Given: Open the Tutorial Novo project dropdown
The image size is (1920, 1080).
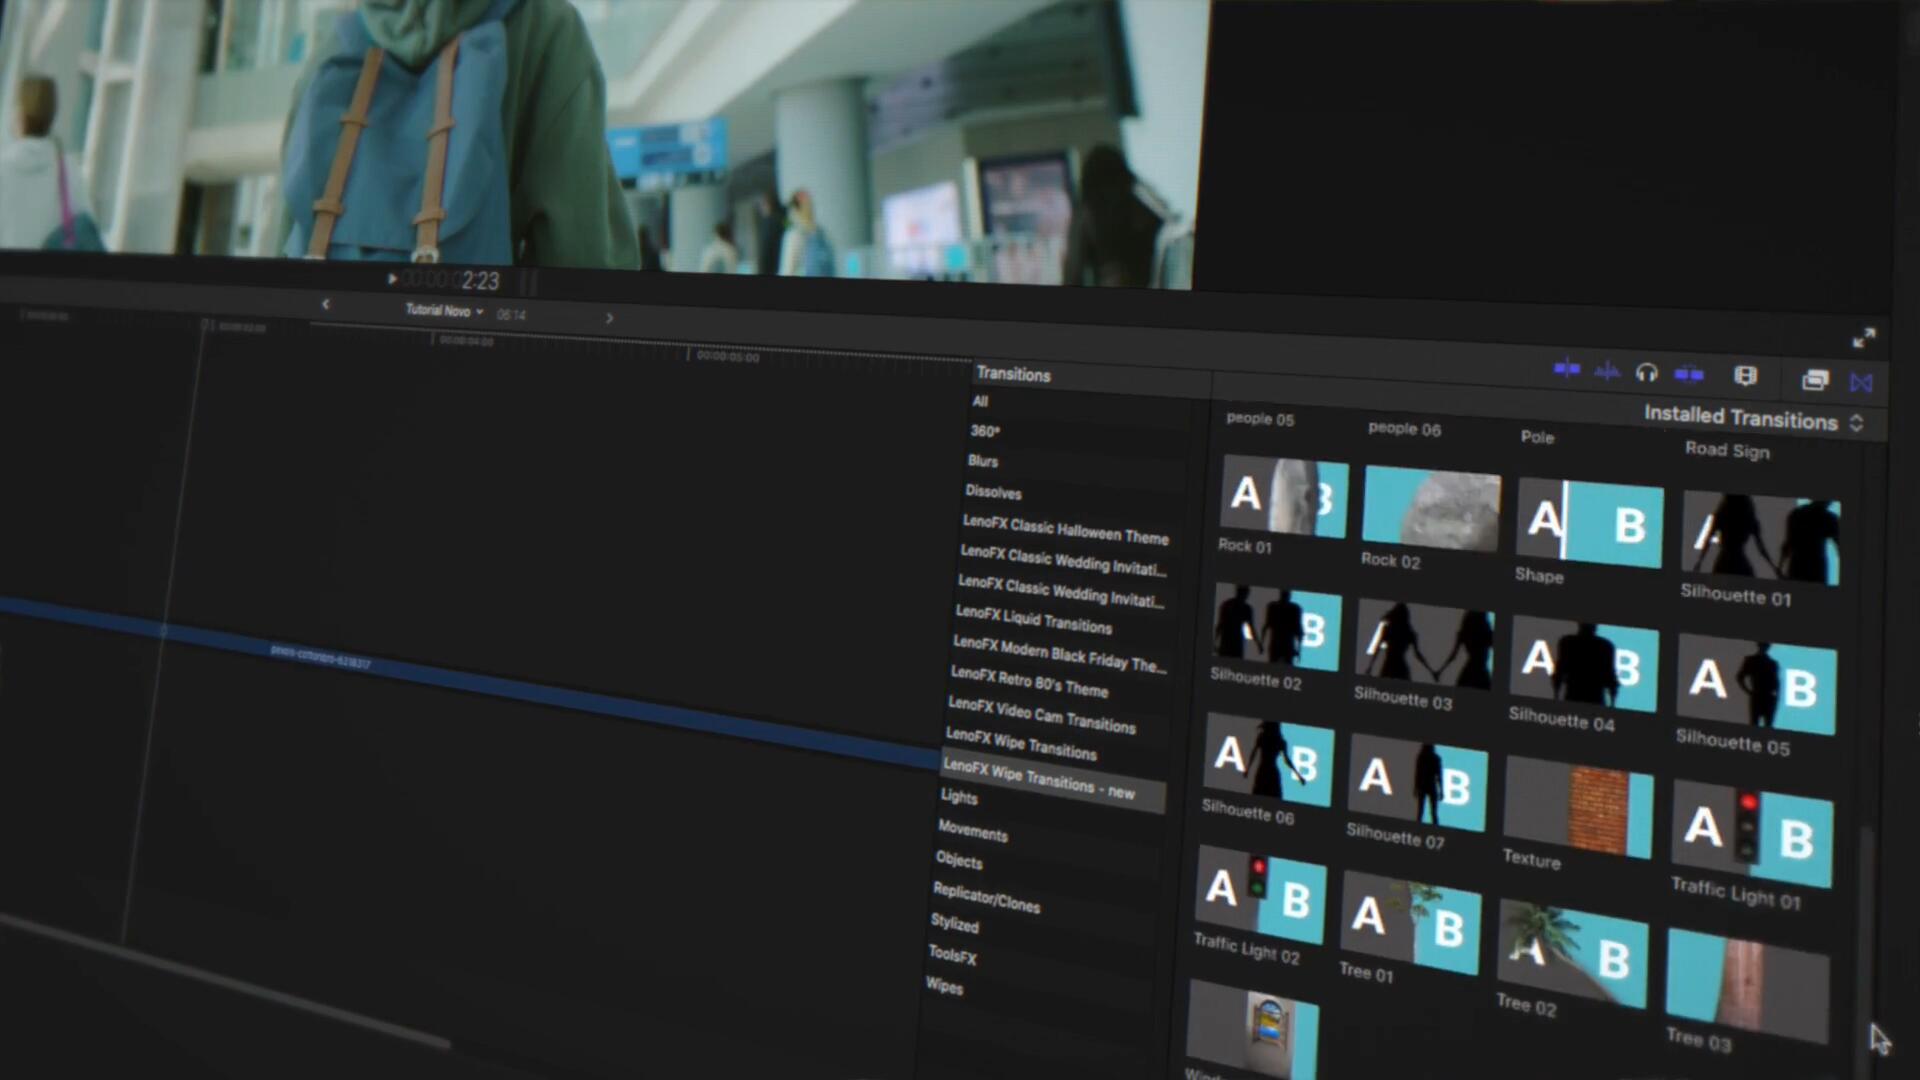Looking at the screenshot, I should [444, 311].
